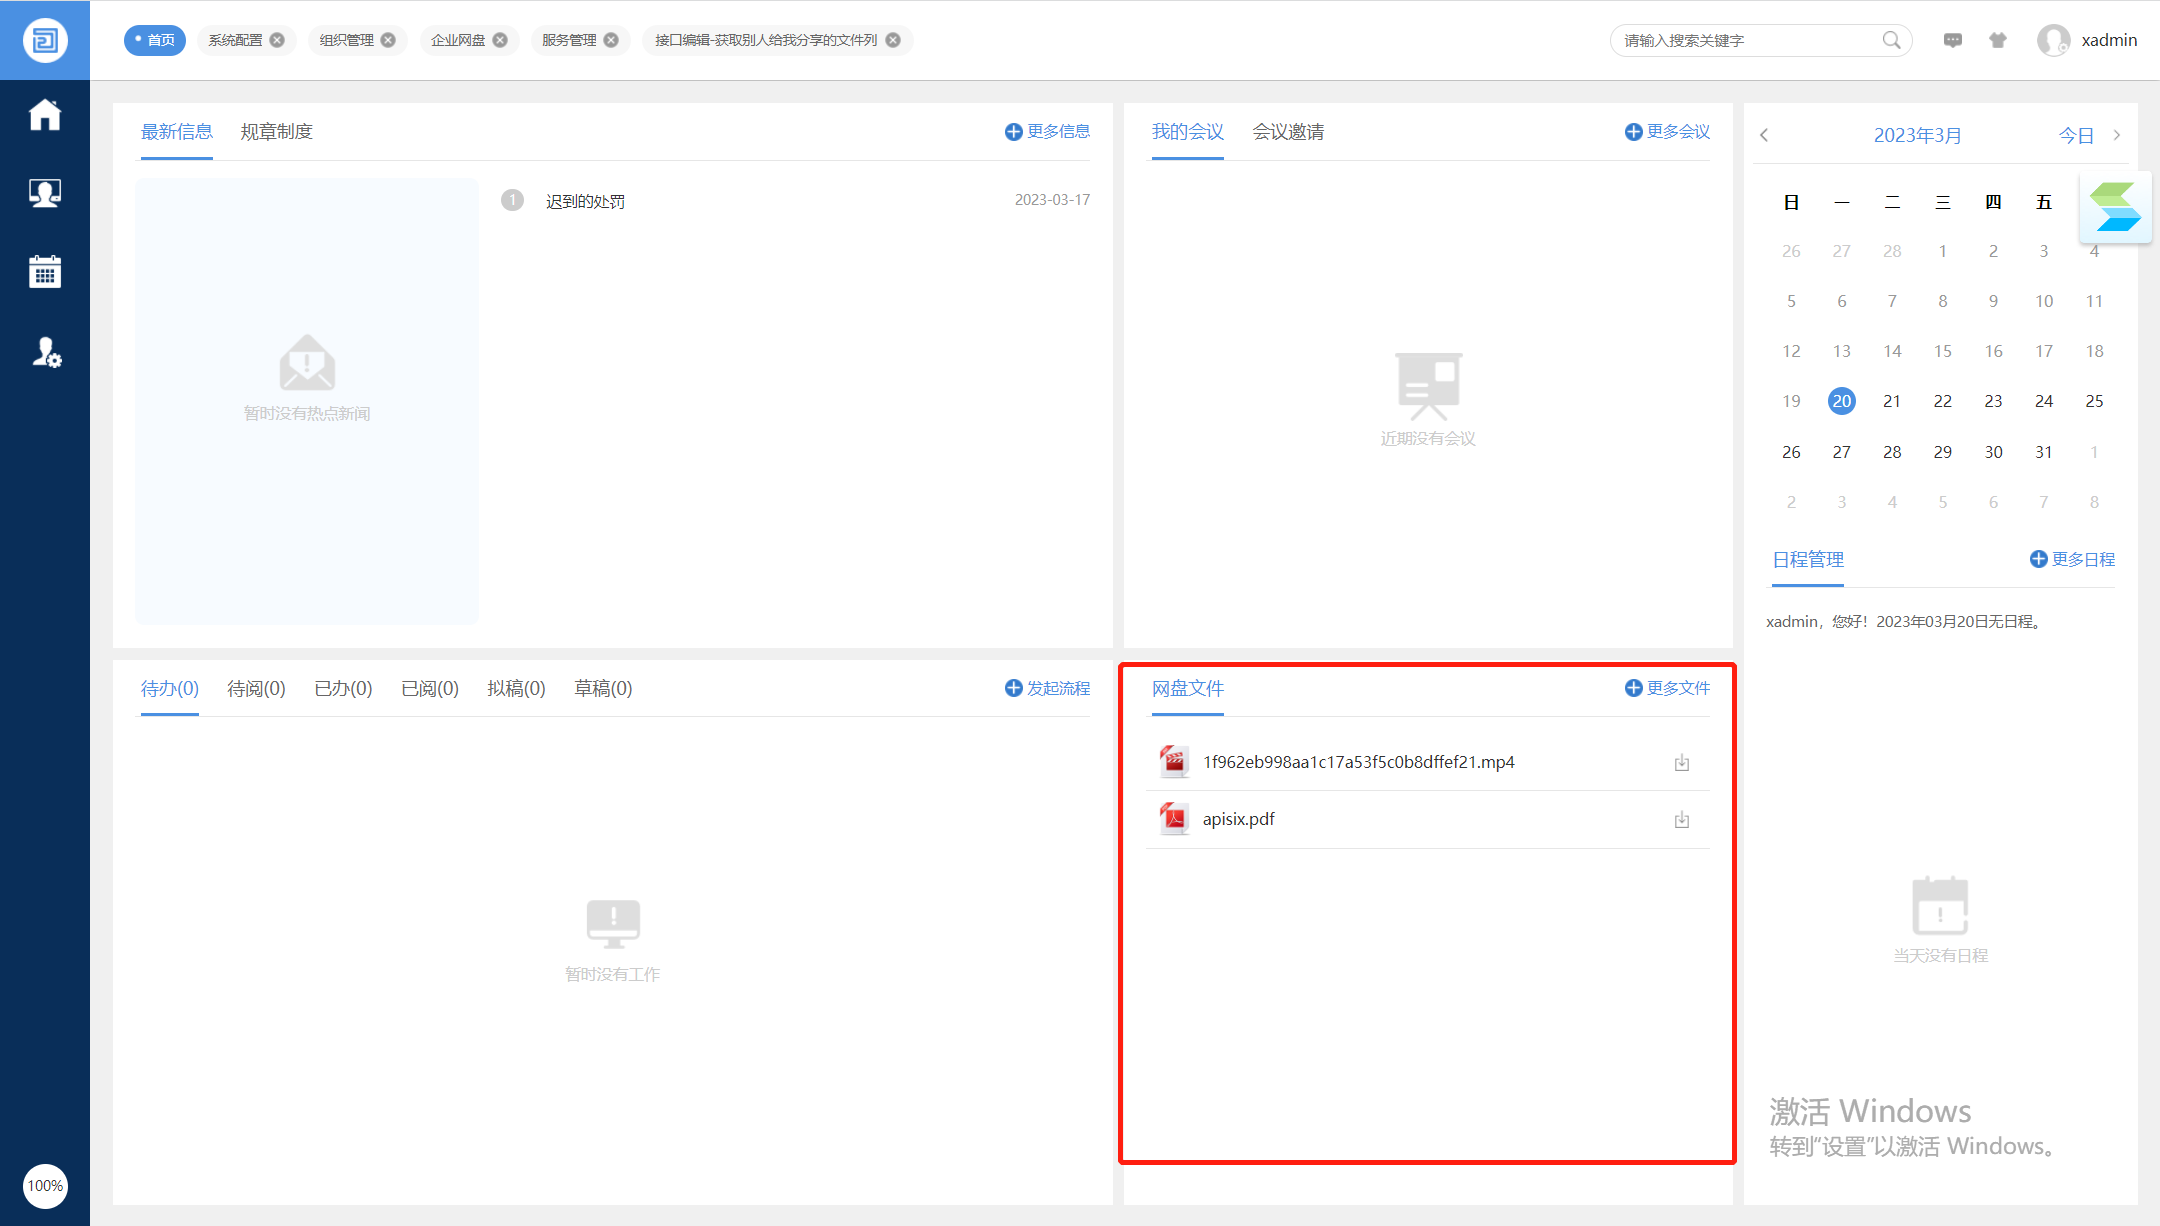Go to next month in calendar
The height and width of the screenshot is (1226, 2160).
2116,135
